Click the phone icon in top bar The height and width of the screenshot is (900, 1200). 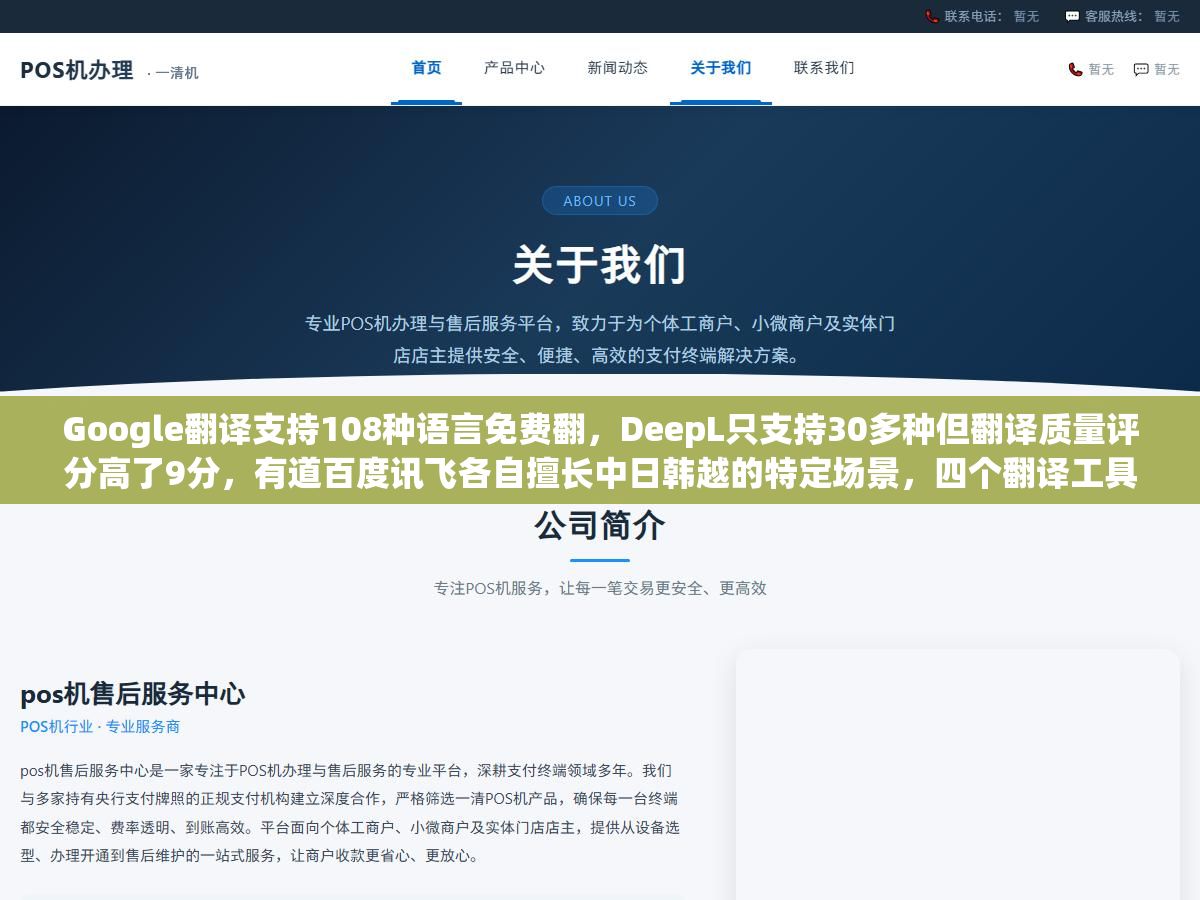(932, 16)
